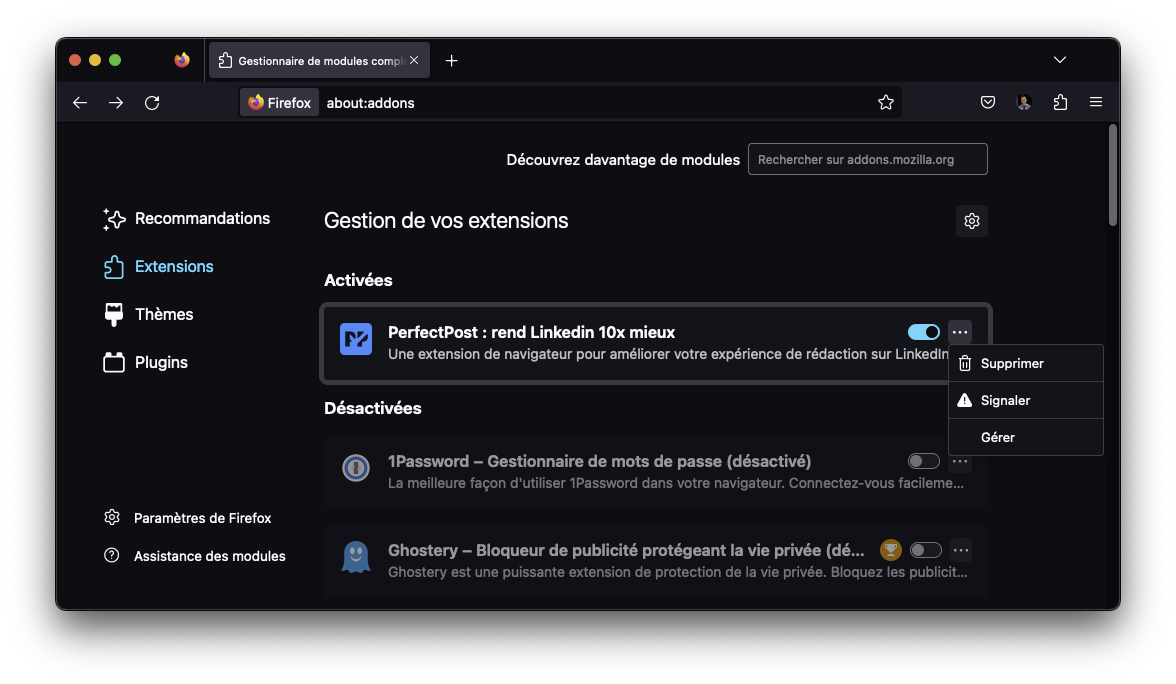Click the Ghostery recommended trophy badge

[x=890, y=550]
